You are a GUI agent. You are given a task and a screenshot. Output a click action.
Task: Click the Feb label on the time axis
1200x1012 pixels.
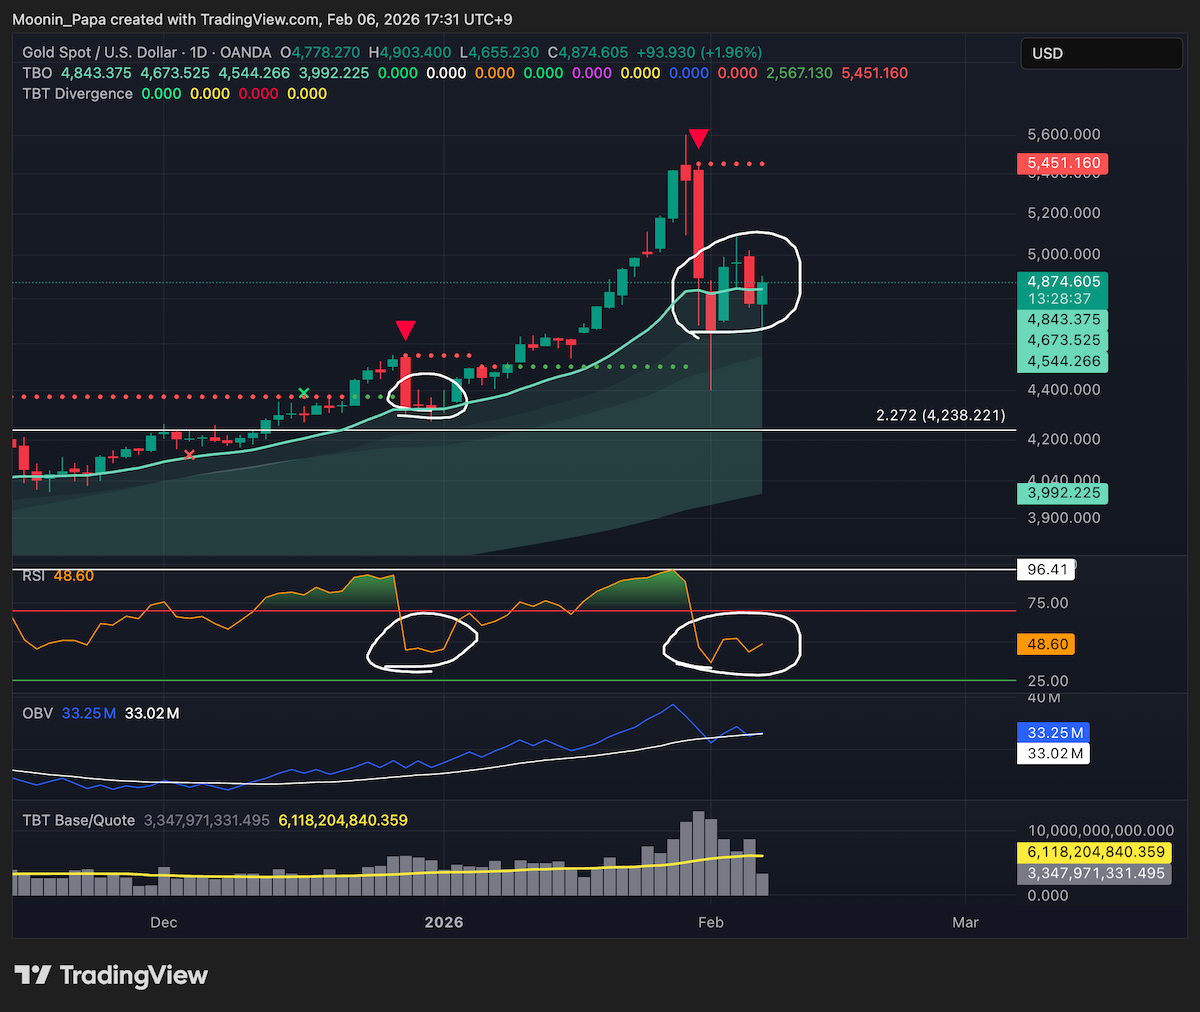click(x=710, y=922)
